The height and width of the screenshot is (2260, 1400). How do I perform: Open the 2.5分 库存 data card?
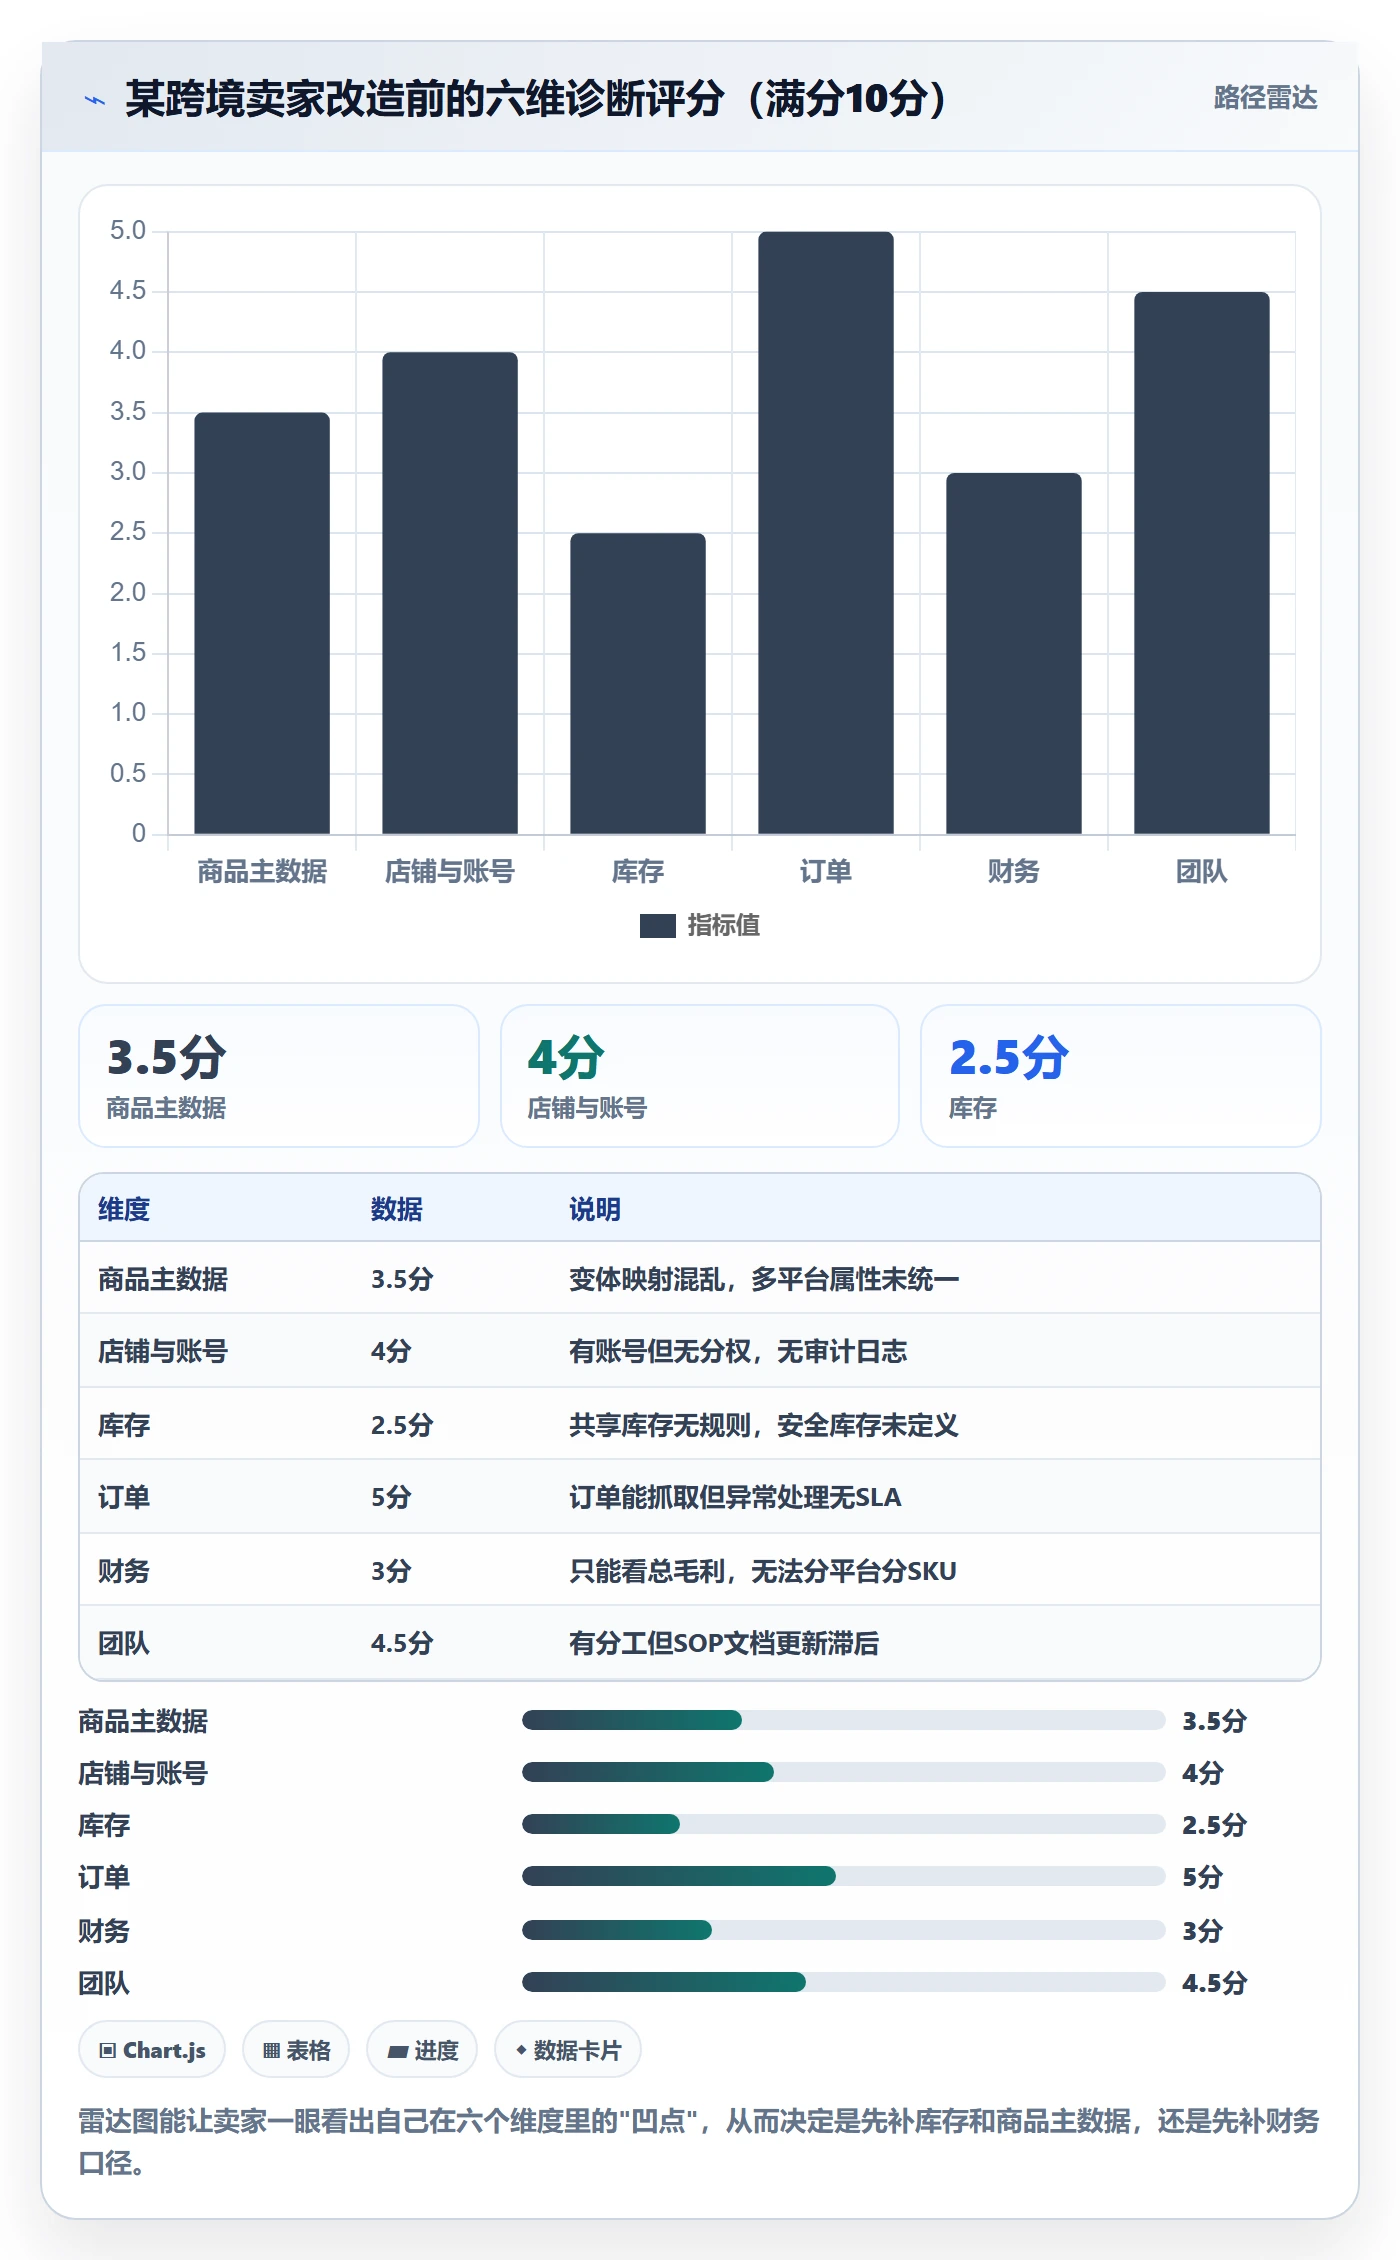1121,1076
